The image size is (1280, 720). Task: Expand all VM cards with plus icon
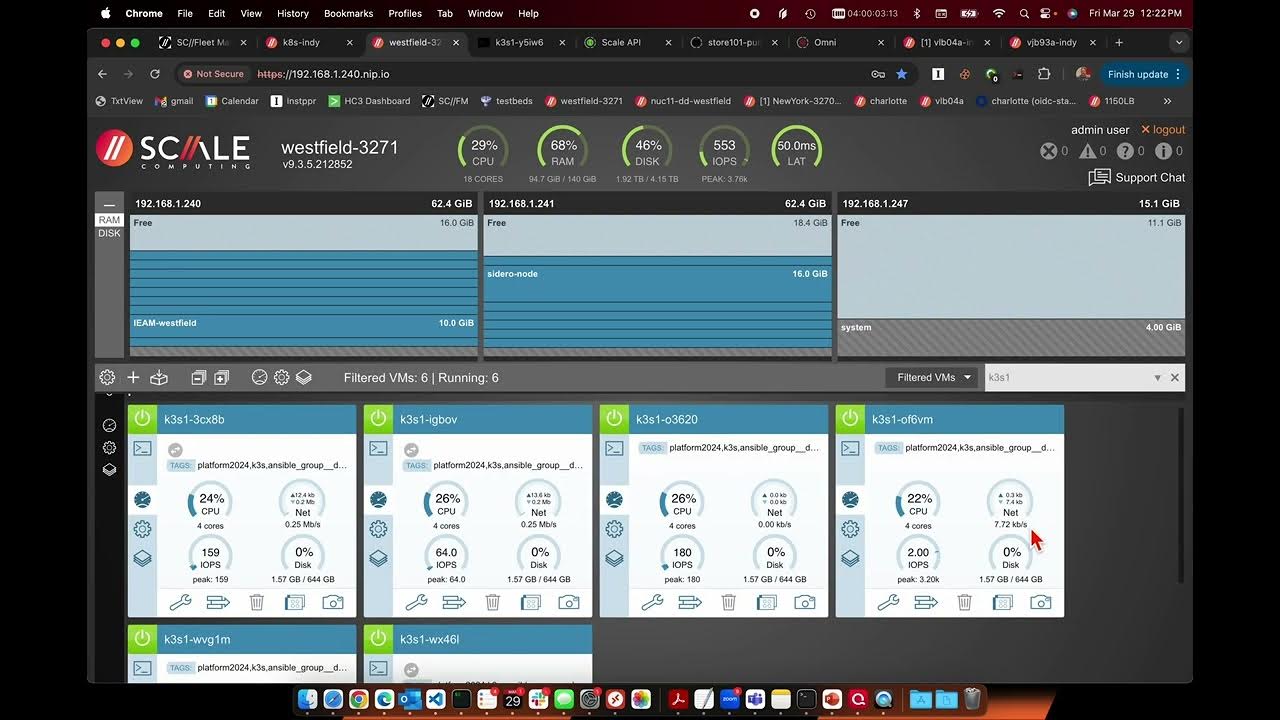pos(221,377)
